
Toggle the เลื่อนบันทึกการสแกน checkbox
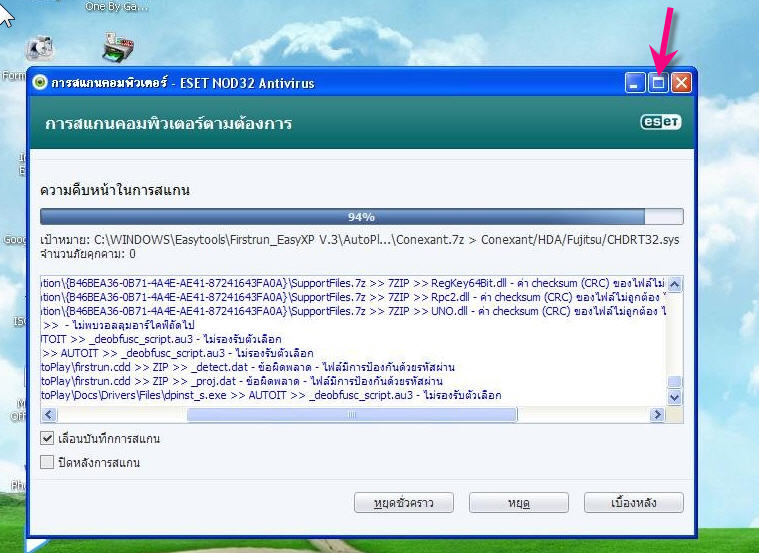(47, 438)
